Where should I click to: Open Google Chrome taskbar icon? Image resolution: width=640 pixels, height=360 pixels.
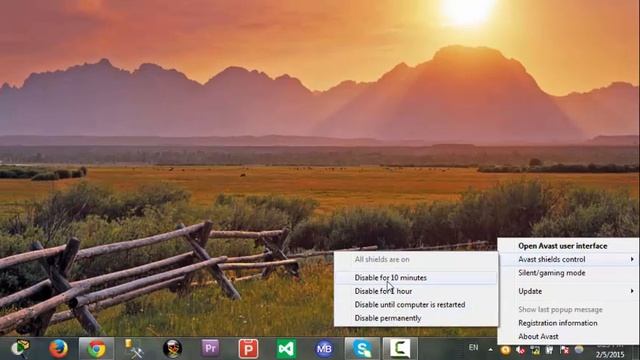point(96,349)
